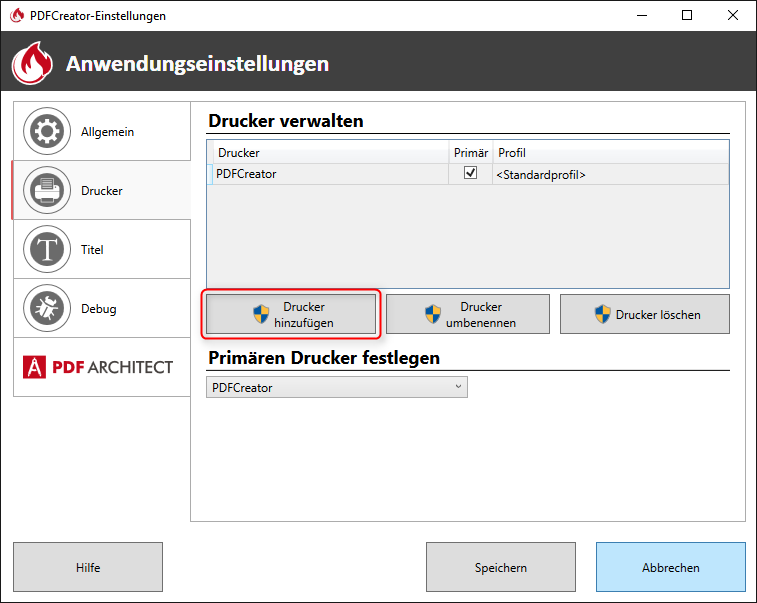Close the PDFCreator-Einstellungen window
Screen dimensions: 757x603
733,15
